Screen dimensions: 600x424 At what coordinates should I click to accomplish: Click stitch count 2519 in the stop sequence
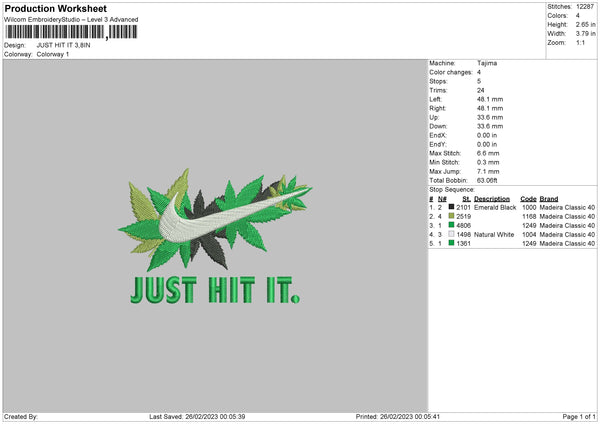(463, 217)
